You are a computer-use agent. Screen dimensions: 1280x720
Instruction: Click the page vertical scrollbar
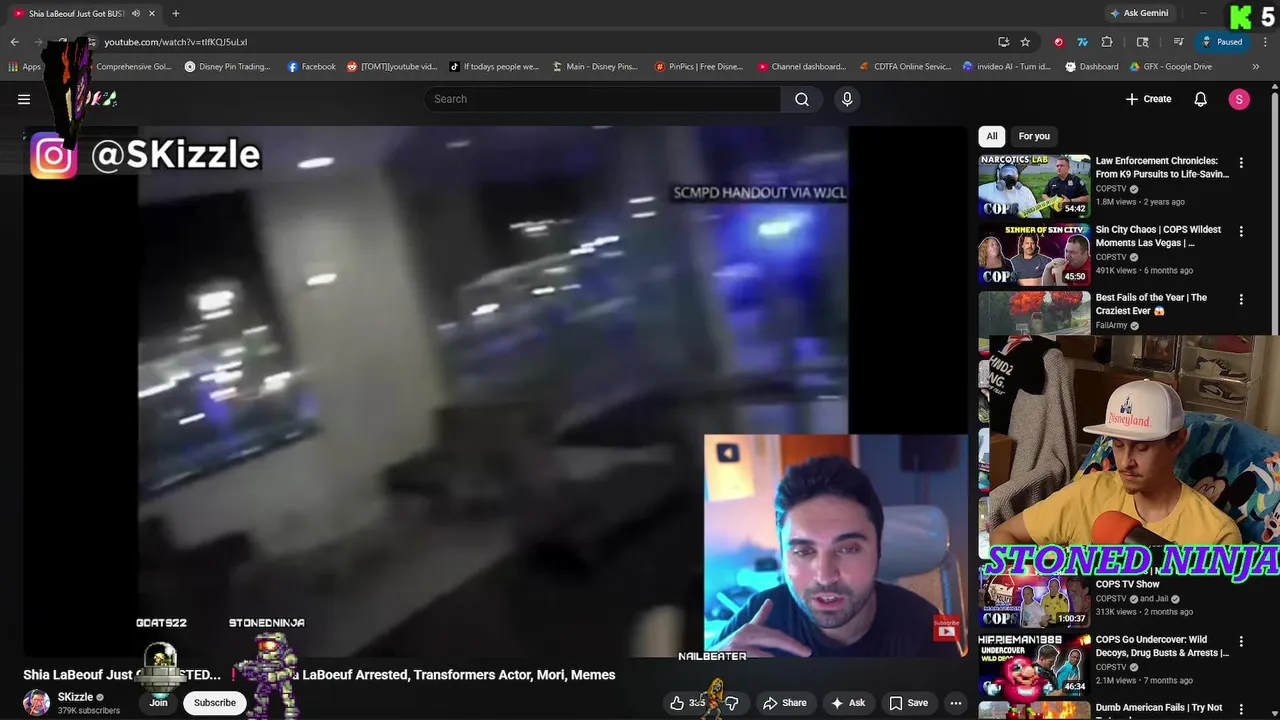point(1275,400)
